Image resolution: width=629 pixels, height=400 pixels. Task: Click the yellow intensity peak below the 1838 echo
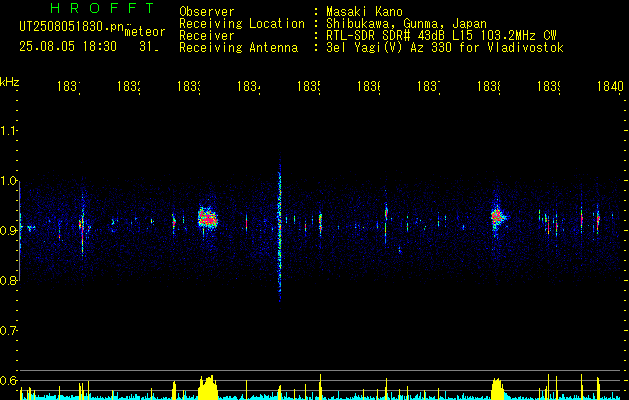click(x=497, y=388)
